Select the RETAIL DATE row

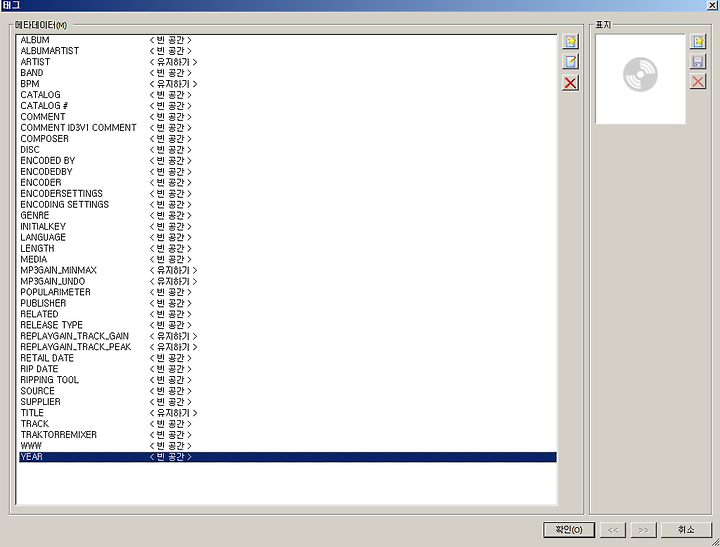[x=288, y=358]
